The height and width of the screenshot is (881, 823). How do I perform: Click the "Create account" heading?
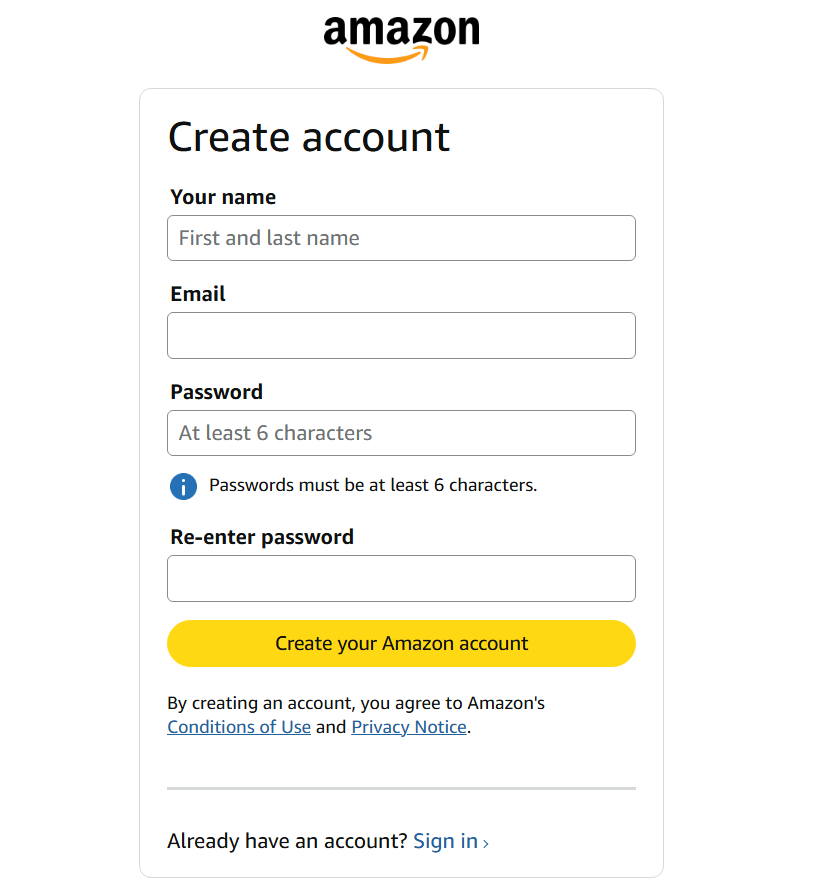coord(309,137)
